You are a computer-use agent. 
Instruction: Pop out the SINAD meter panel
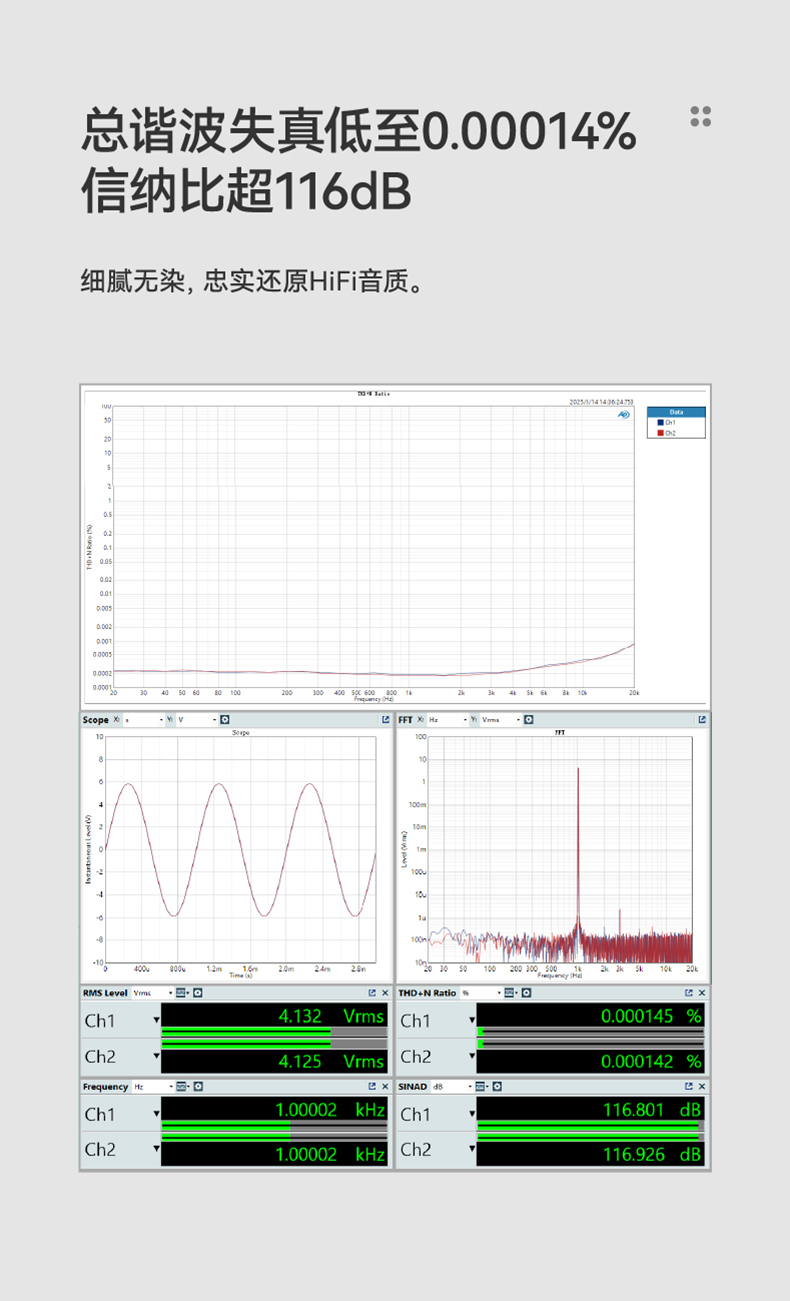coord(688,1086)
